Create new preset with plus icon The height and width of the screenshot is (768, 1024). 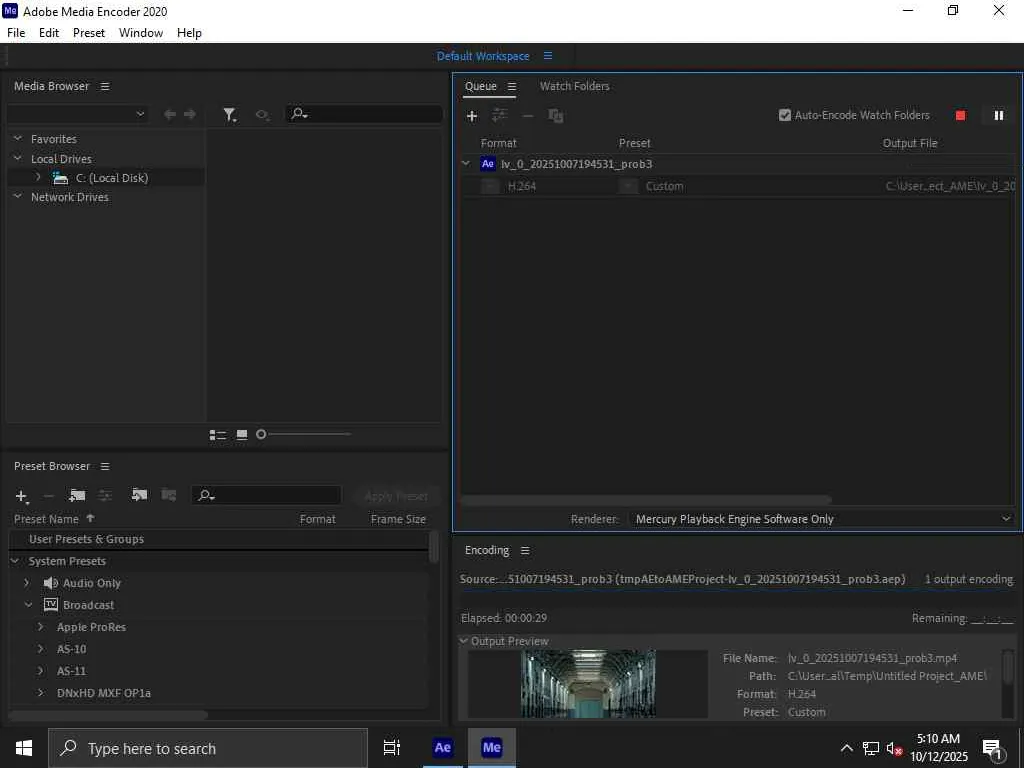pos(21,496)
